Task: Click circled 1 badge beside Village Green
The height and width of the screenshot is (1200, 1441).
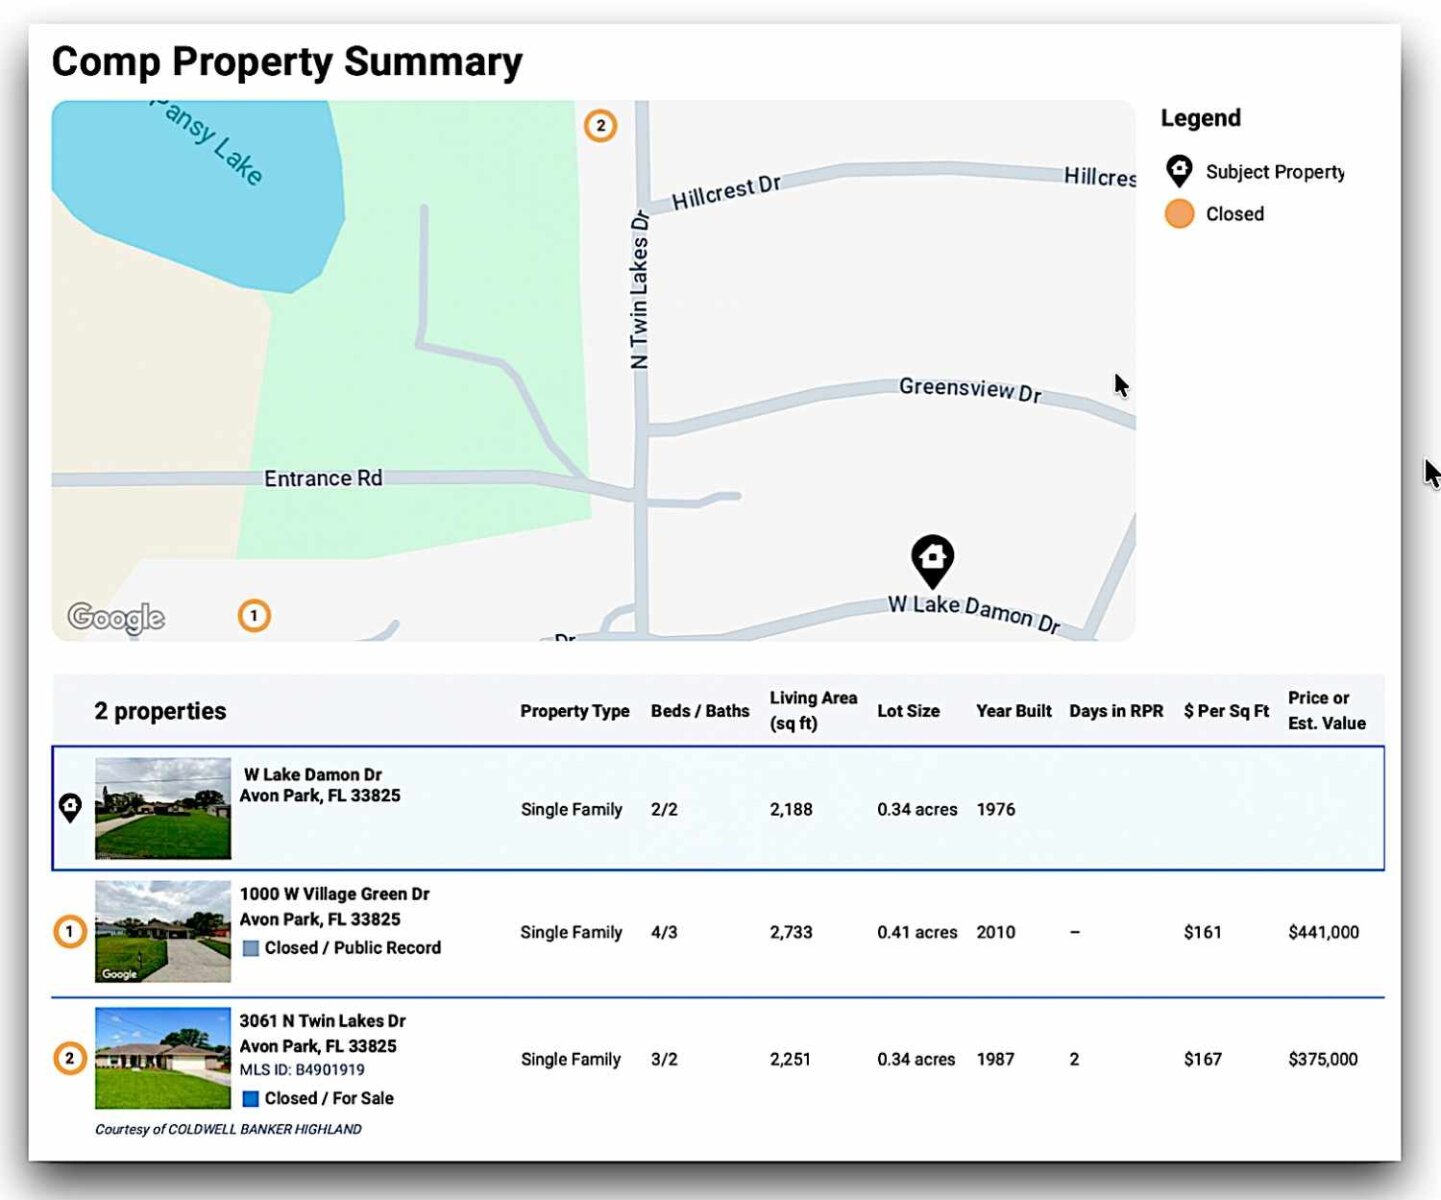Action: (x=69, y=932)
